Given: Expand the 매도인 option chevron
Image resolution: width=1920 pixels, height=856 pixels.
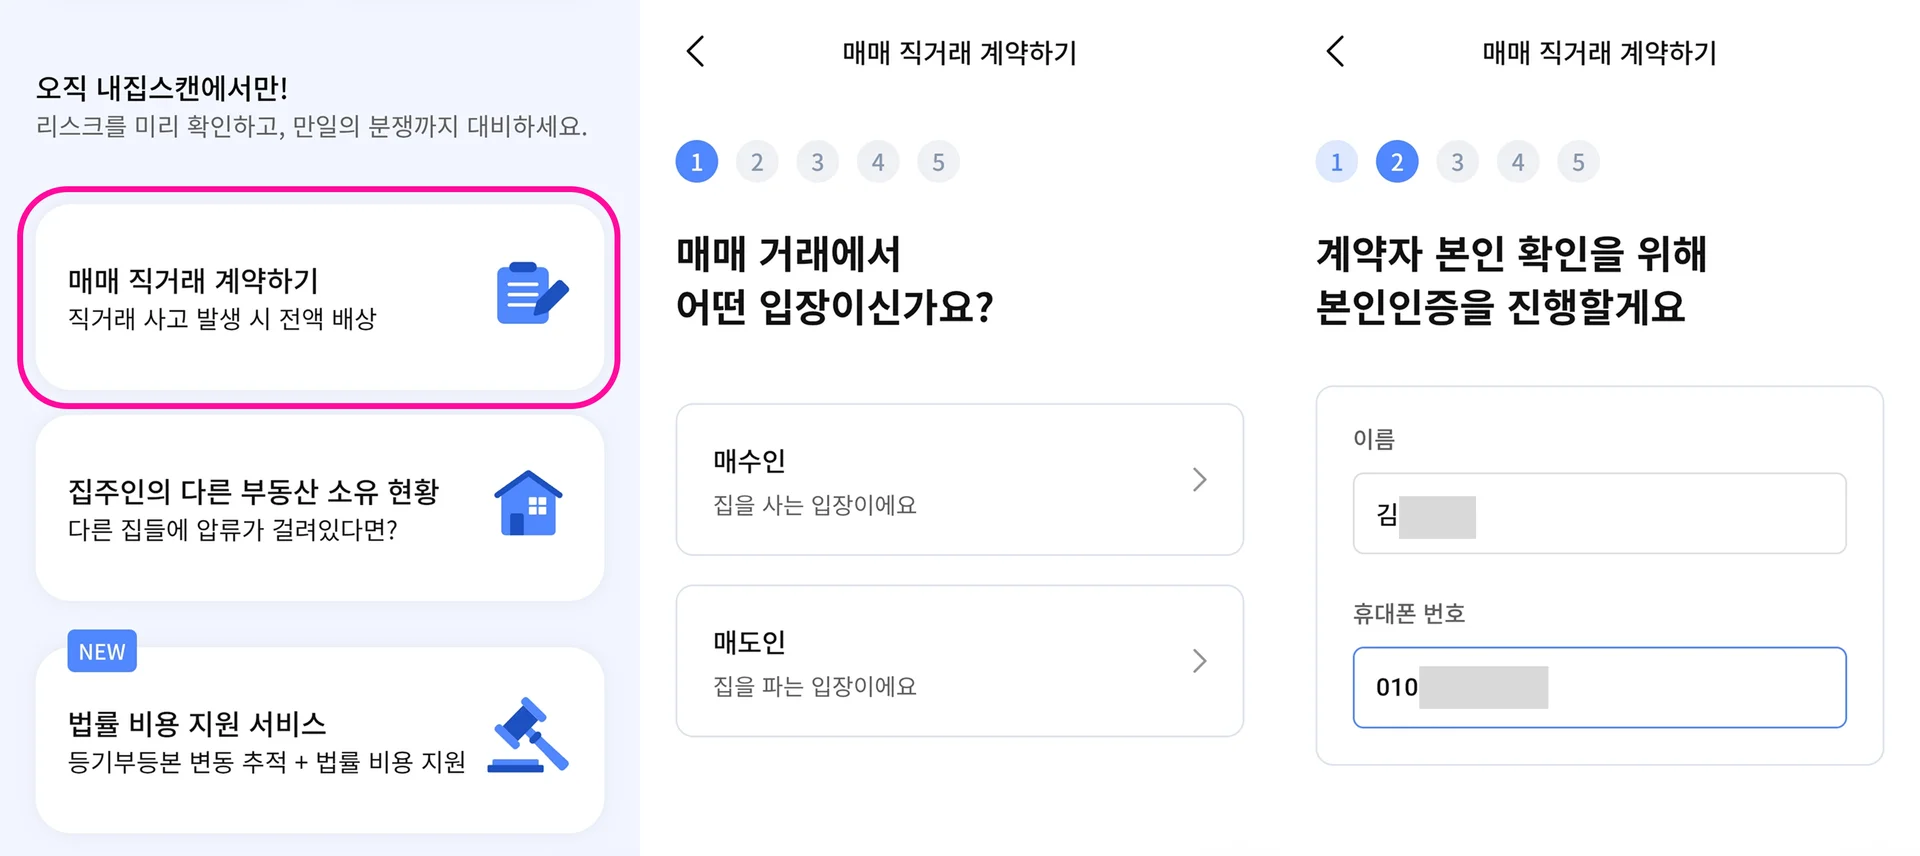Looking at the screenshot, I should [x=1199, y=661].
